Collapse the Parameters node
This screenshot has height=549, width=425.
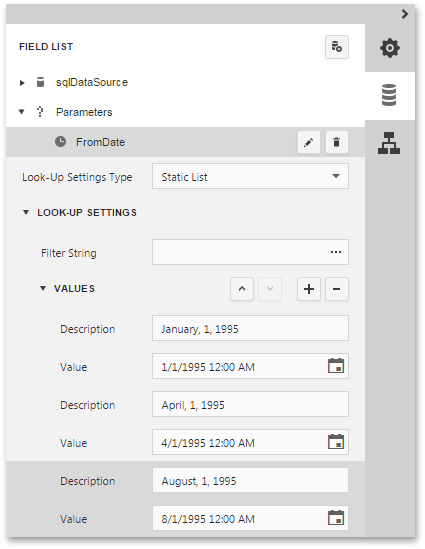click(22, 112)
